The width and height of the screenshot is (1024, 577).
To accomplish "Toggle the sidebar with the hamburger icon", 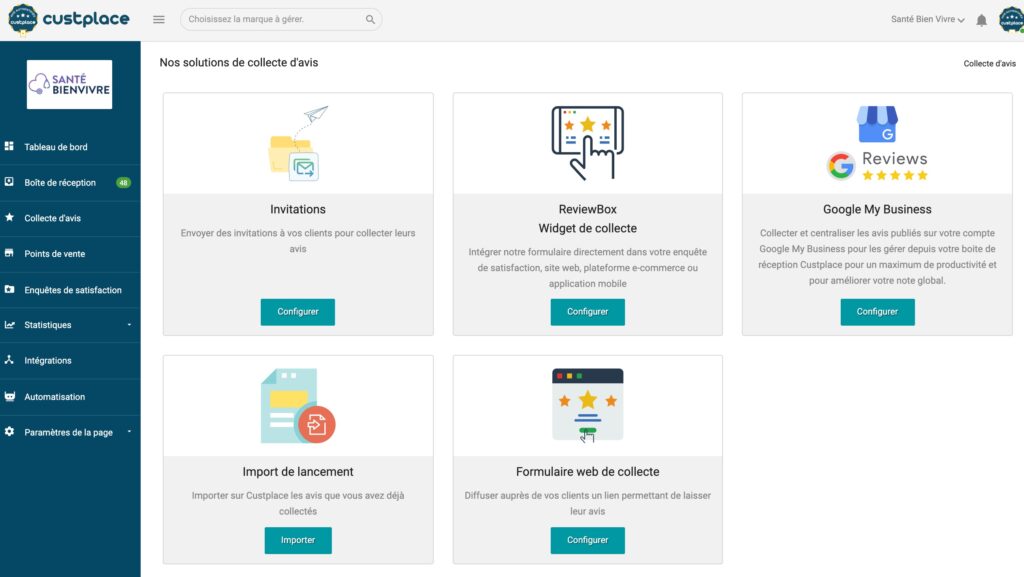I will coord(157,18).
